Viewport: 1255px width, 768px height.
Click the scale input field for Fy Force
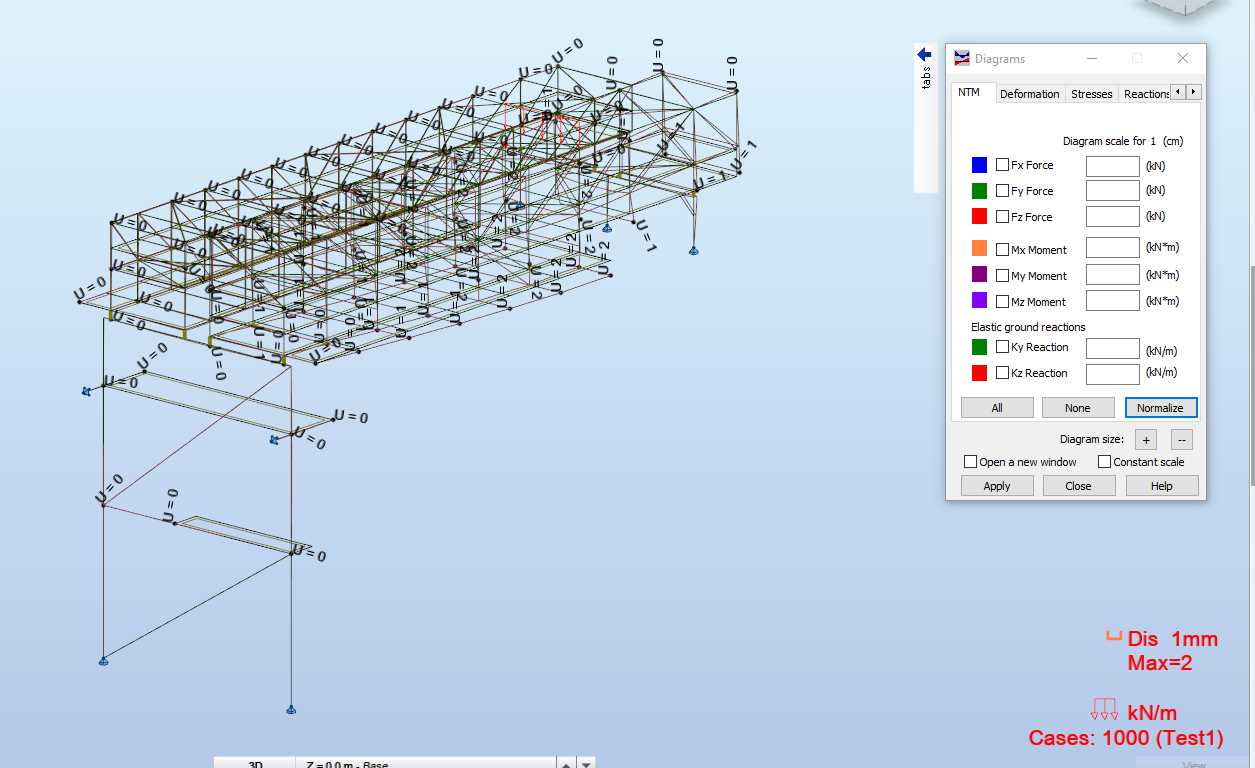point(1112,190)
